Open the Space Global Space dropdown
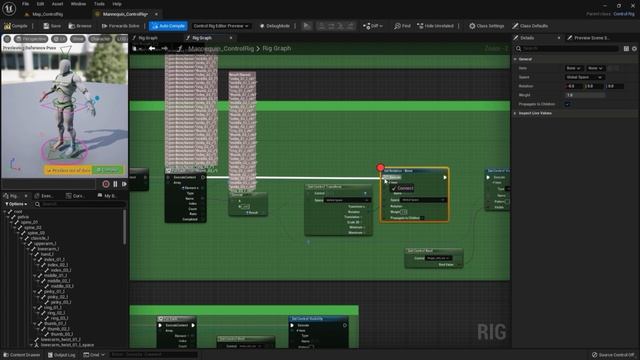 point(584,77)
